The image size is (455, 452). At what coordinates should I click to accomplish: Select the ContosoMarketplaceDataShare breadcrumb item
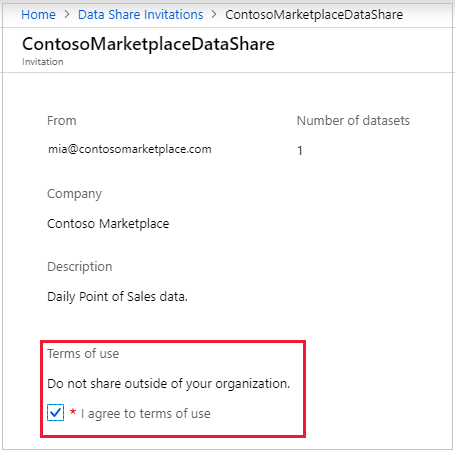[x=314, y=15]
